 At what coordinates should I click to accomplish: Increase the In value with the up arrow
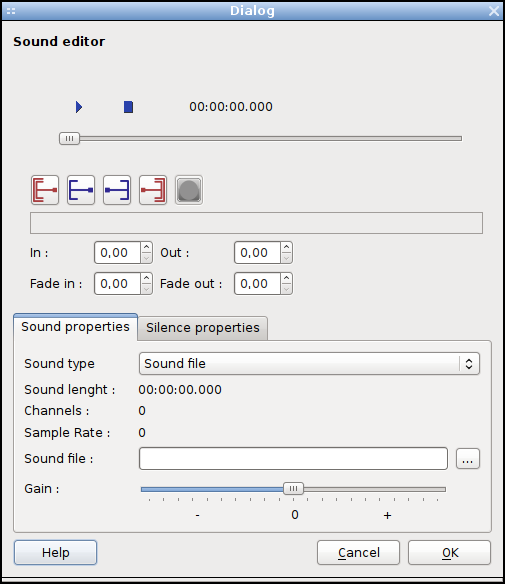(146, 247)
